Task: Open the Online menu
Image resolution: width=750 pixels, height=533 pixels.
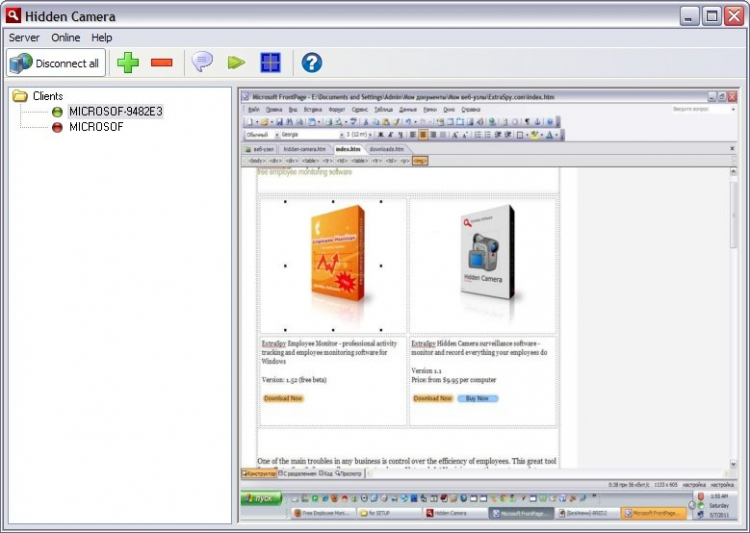Action: pyautogui.click(x=66, y=37)
